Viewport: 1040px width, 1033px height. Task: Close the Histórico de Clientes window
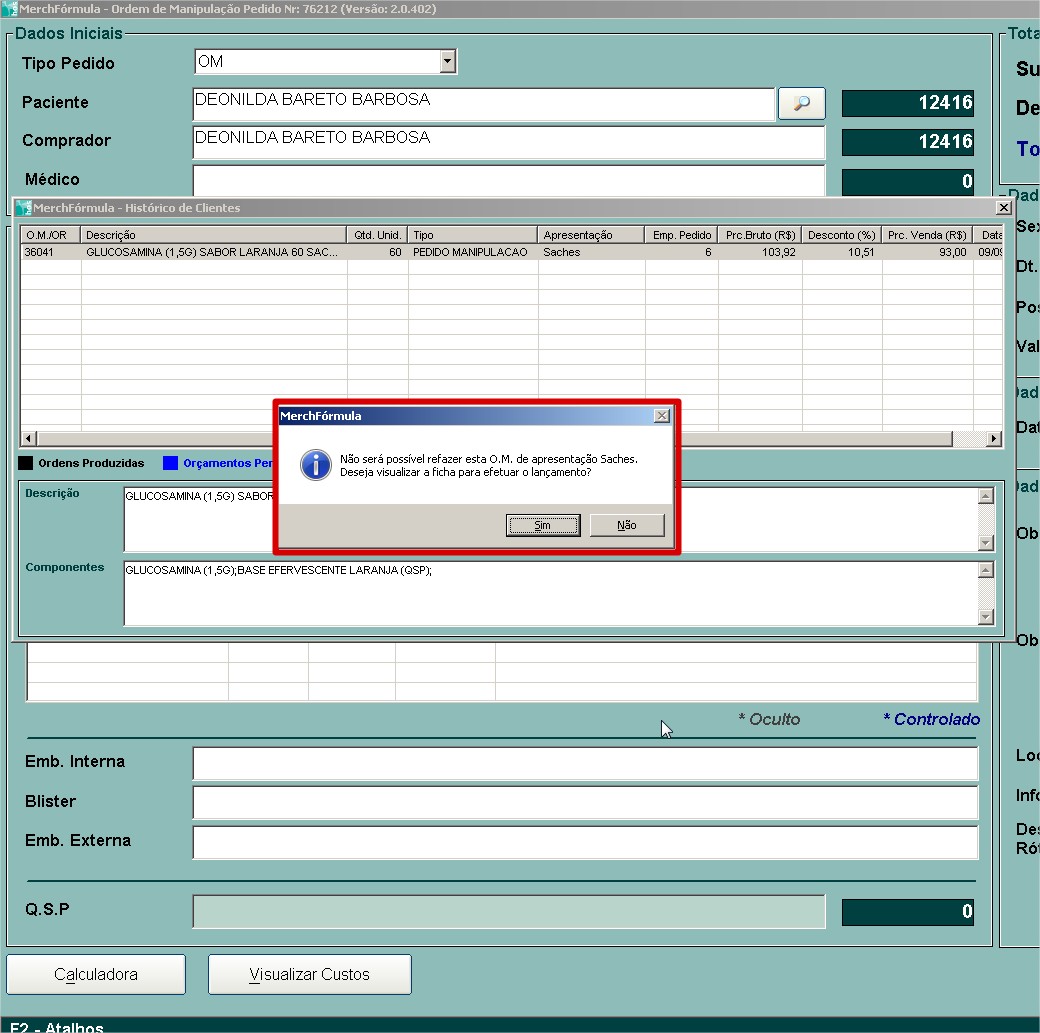tap(1003, 208)
